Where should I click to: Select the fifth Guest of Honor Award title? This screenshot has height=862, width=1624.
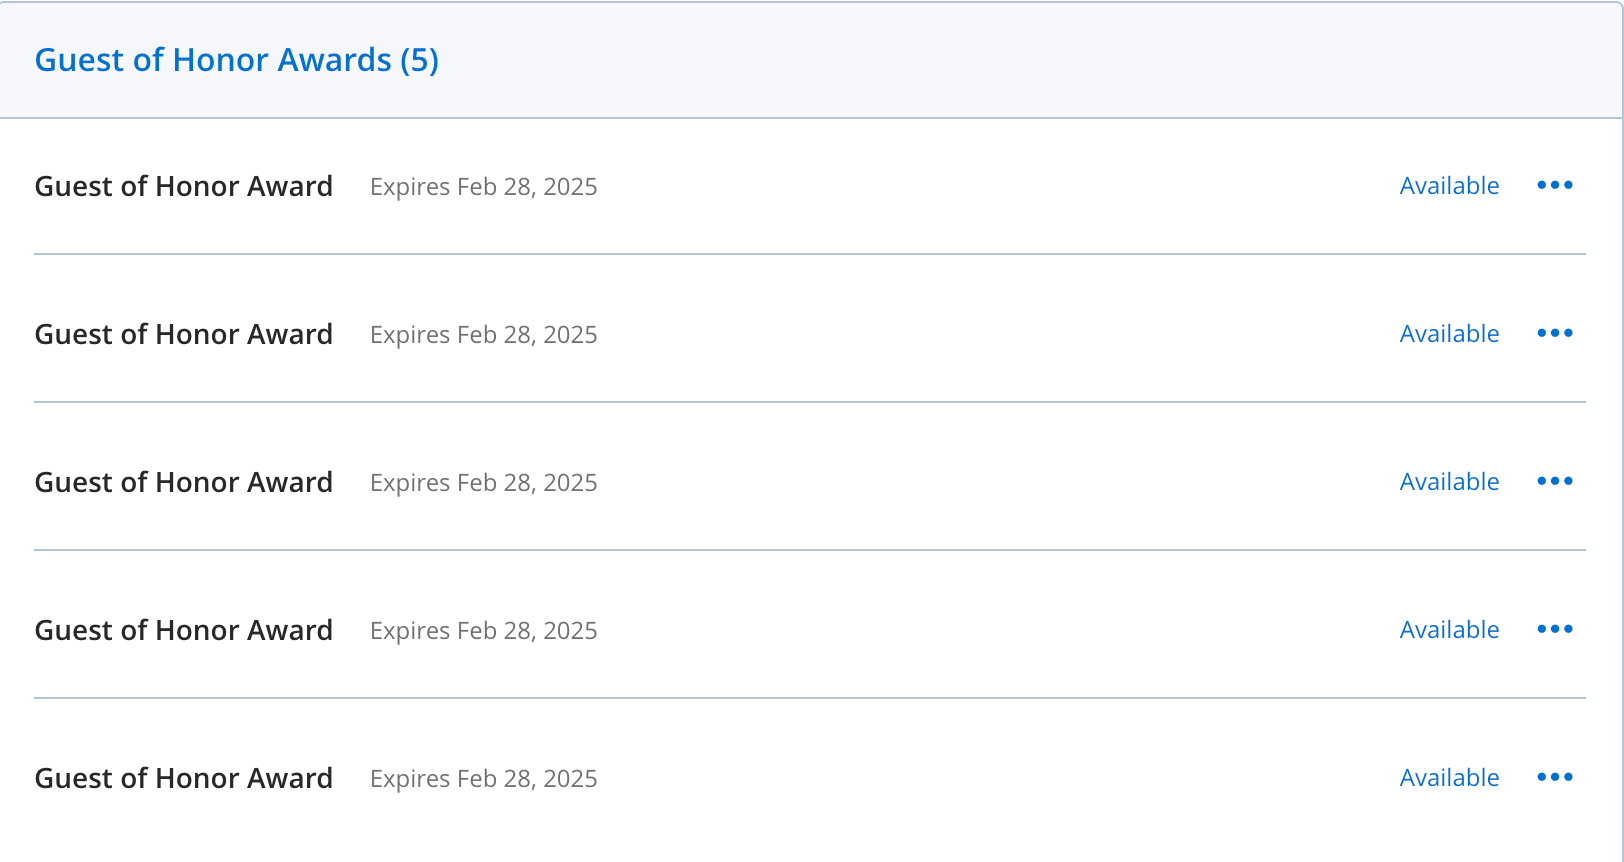184,779
